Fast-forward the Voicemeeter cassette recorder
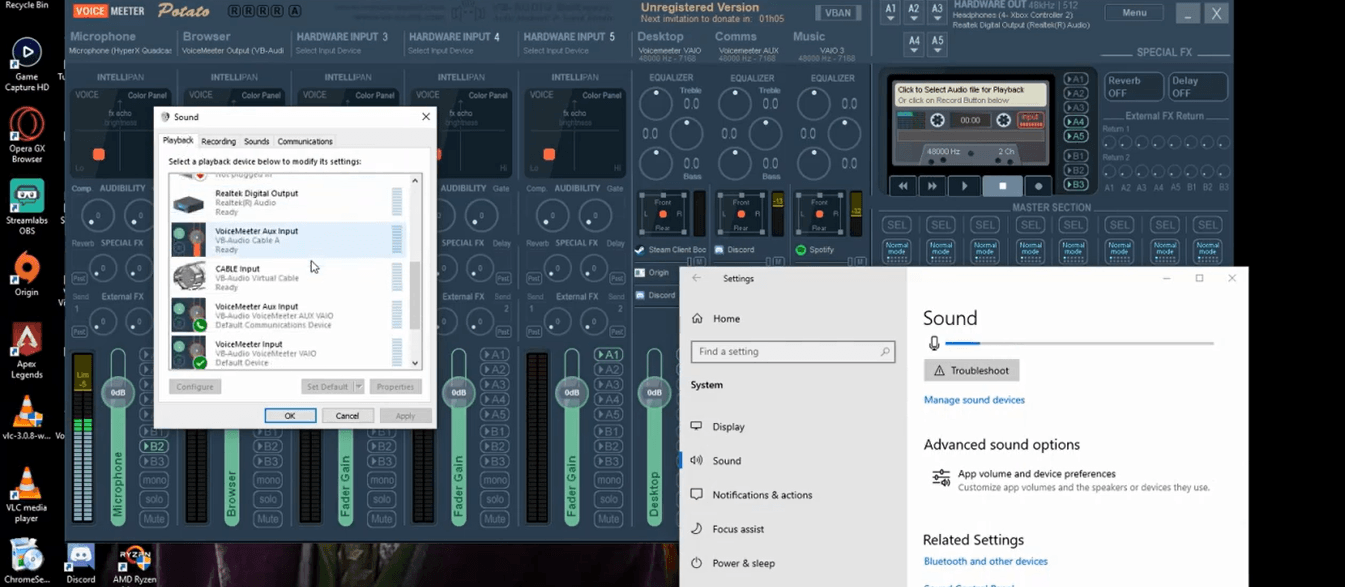 point(932,186)
